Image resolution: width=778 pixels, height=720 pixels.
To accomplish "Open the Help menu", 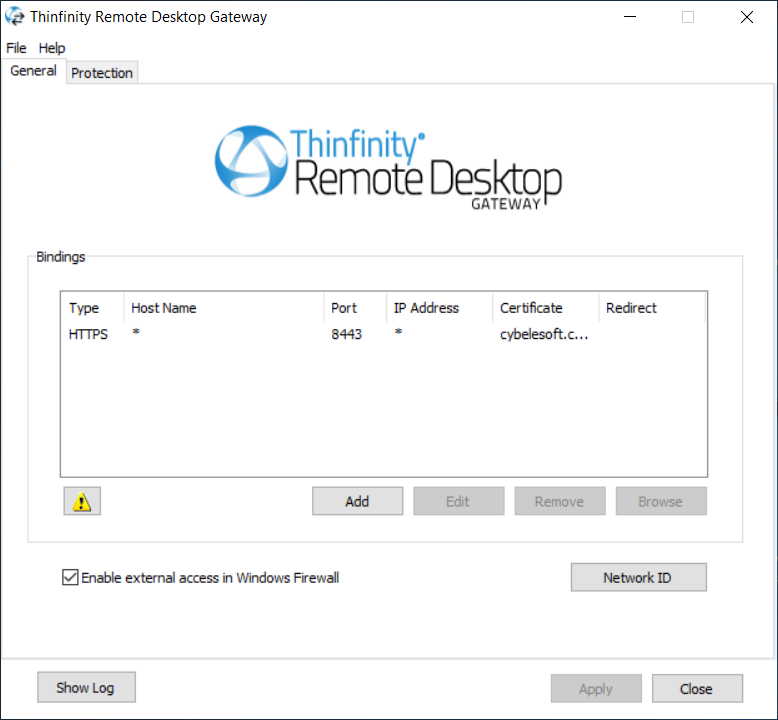I will pyautogui.click(x=52, y=48).
